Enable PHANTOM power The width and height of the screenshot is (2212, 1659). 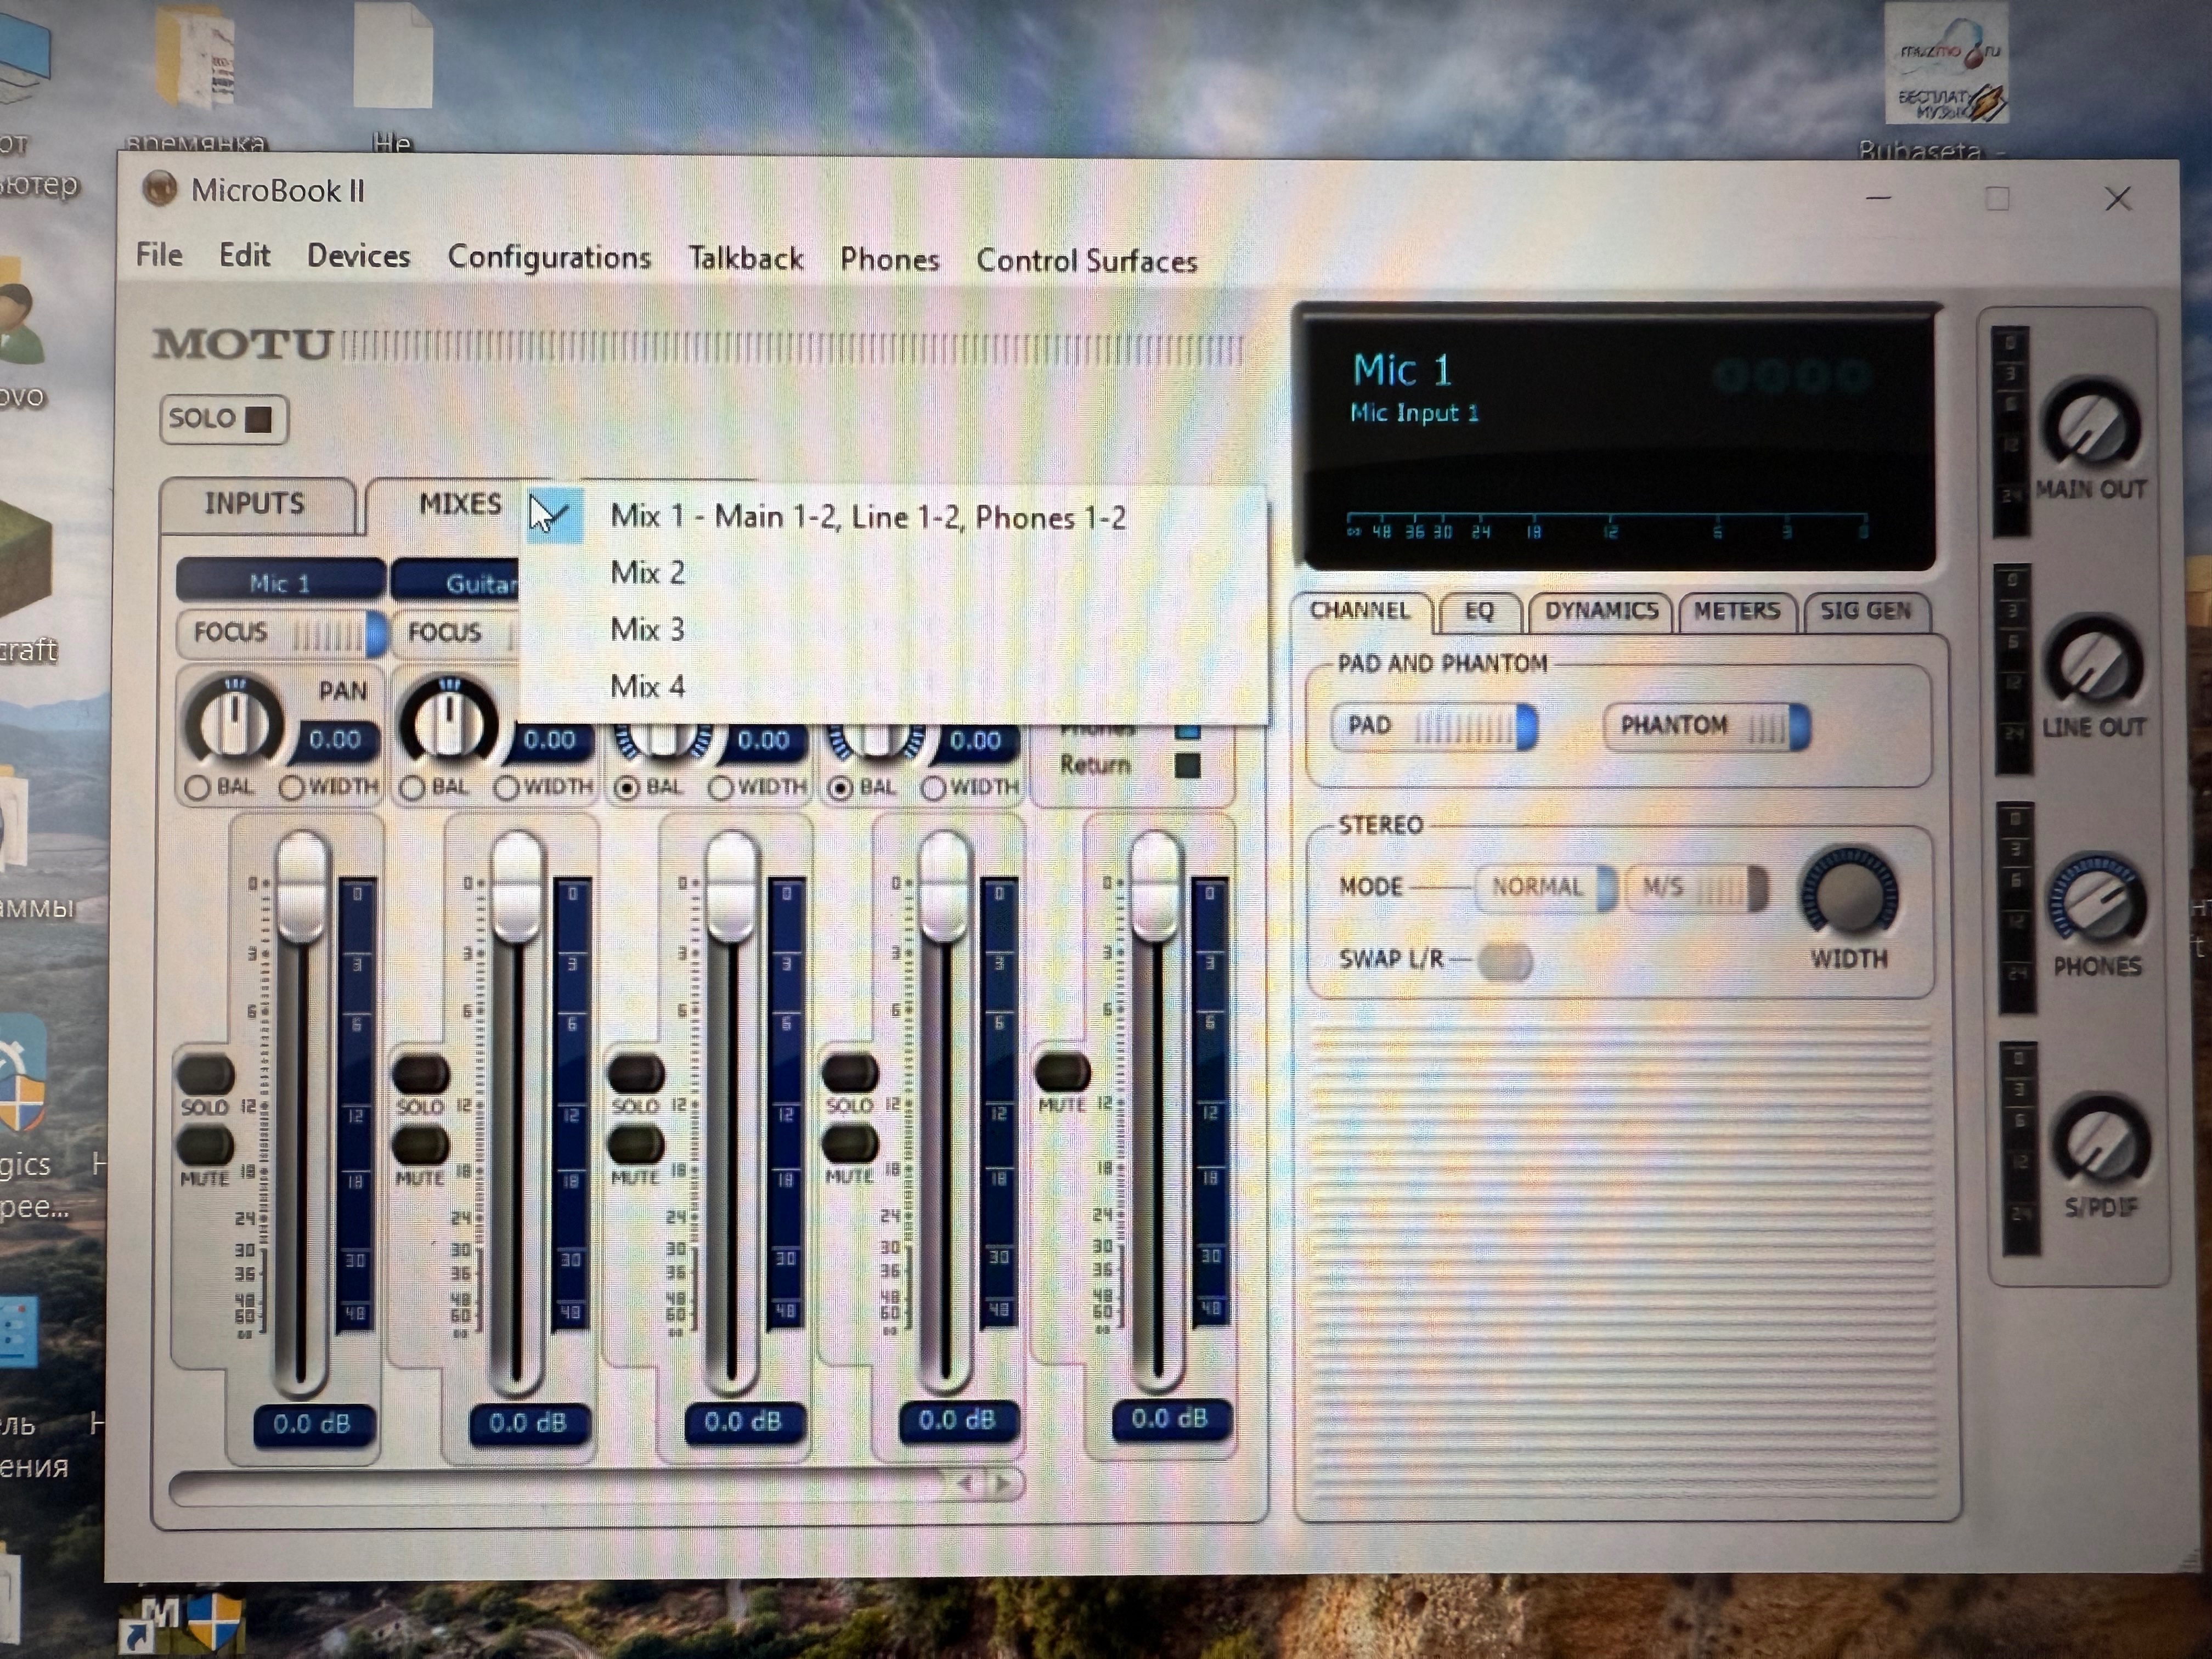tap(1706, 726)
